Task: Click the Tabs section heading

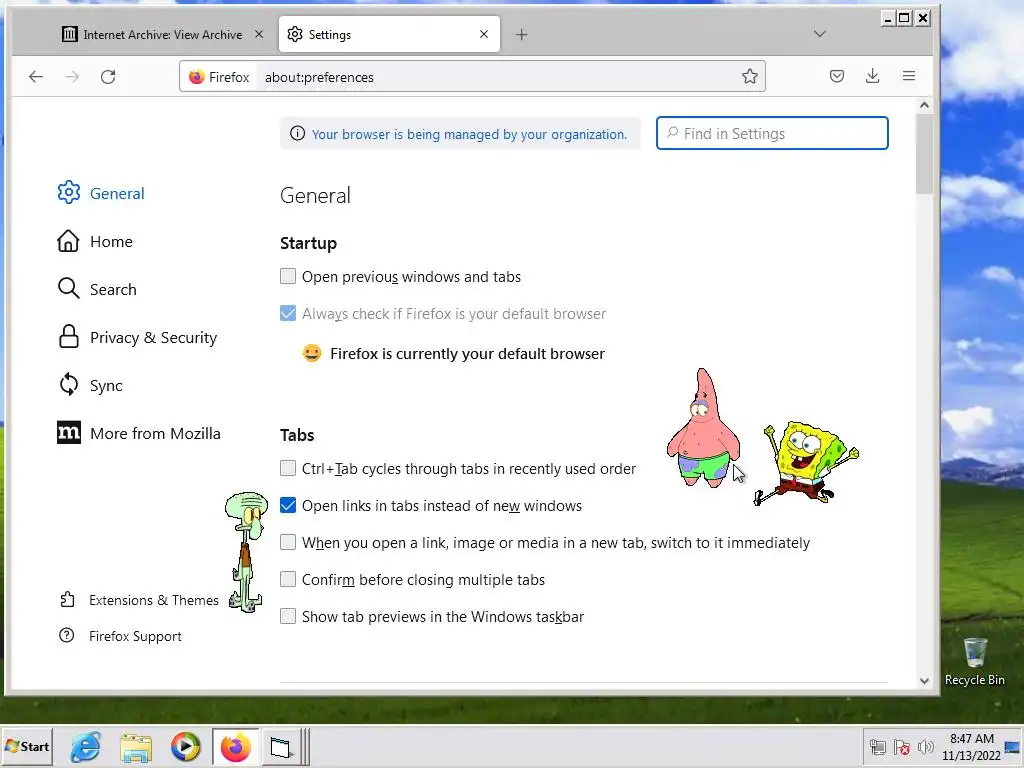Action: pos(297,435)
